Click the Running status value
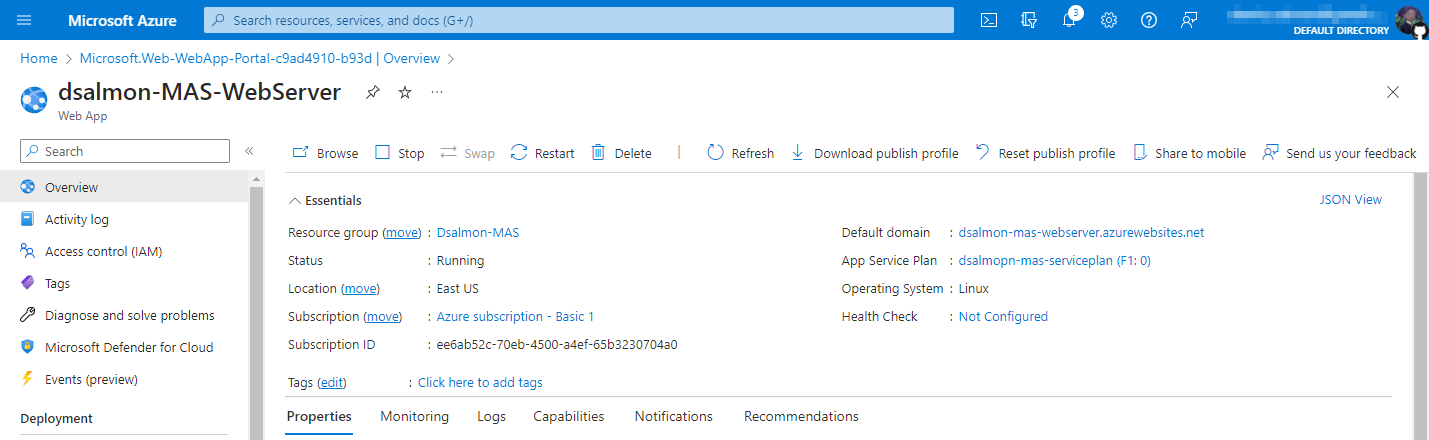1429x440 pixels. click(x=460, y=260)
